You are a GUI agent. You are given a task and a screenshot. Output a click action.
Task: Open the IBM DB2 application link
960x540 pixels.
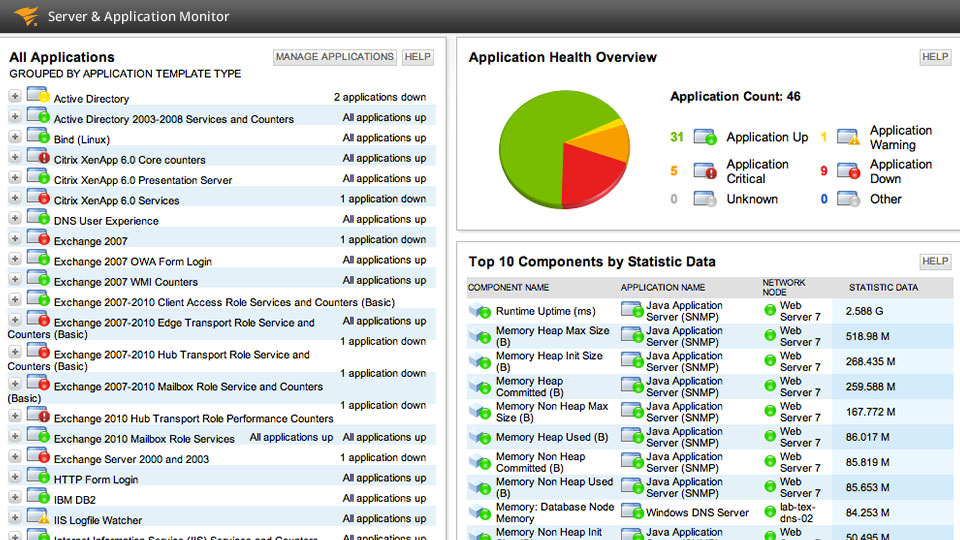point(75,500)
